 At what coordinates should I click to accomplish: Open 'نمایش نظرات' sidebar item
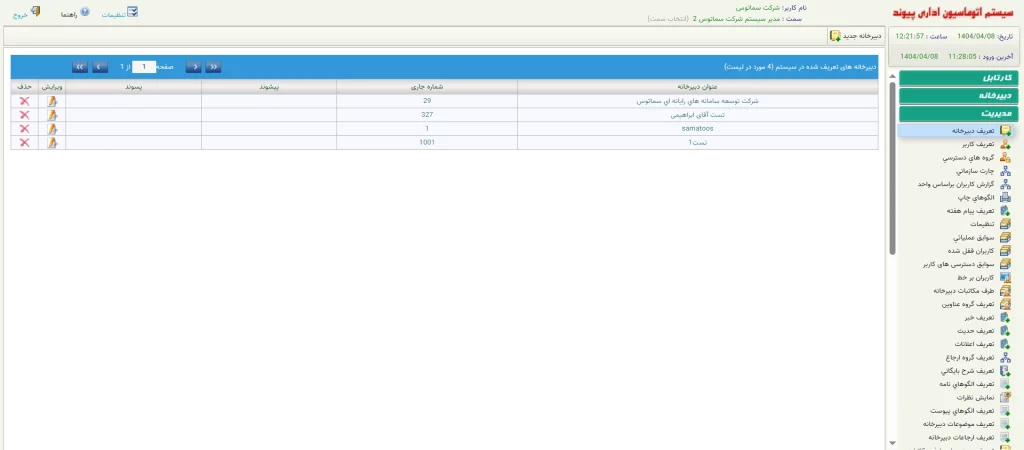pyautogui.click(x=985, y=398)
